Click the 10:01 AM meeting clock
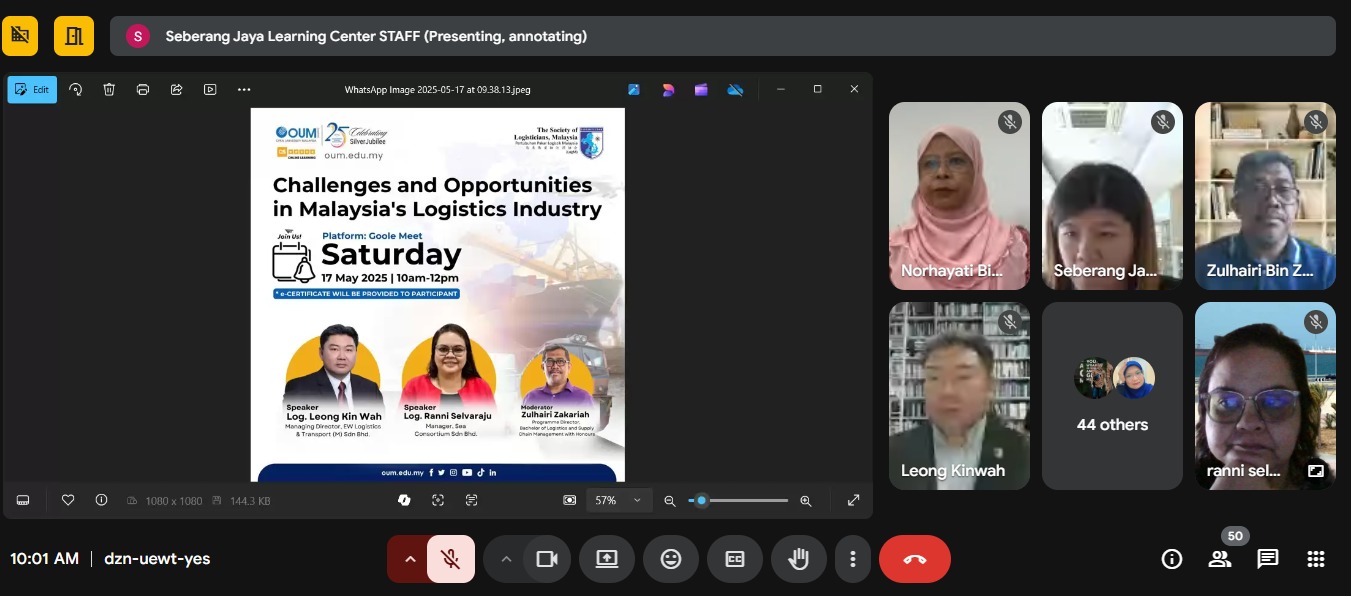 click(x=44, y=559)
